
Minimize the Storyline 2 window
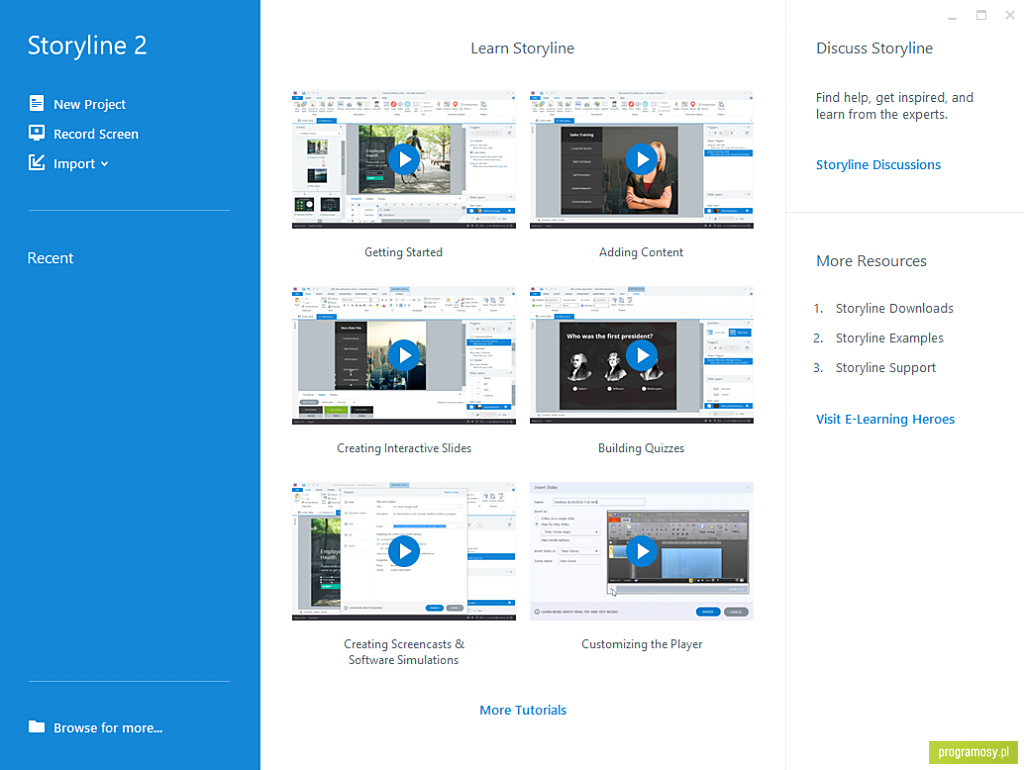[x=952, y=16]
